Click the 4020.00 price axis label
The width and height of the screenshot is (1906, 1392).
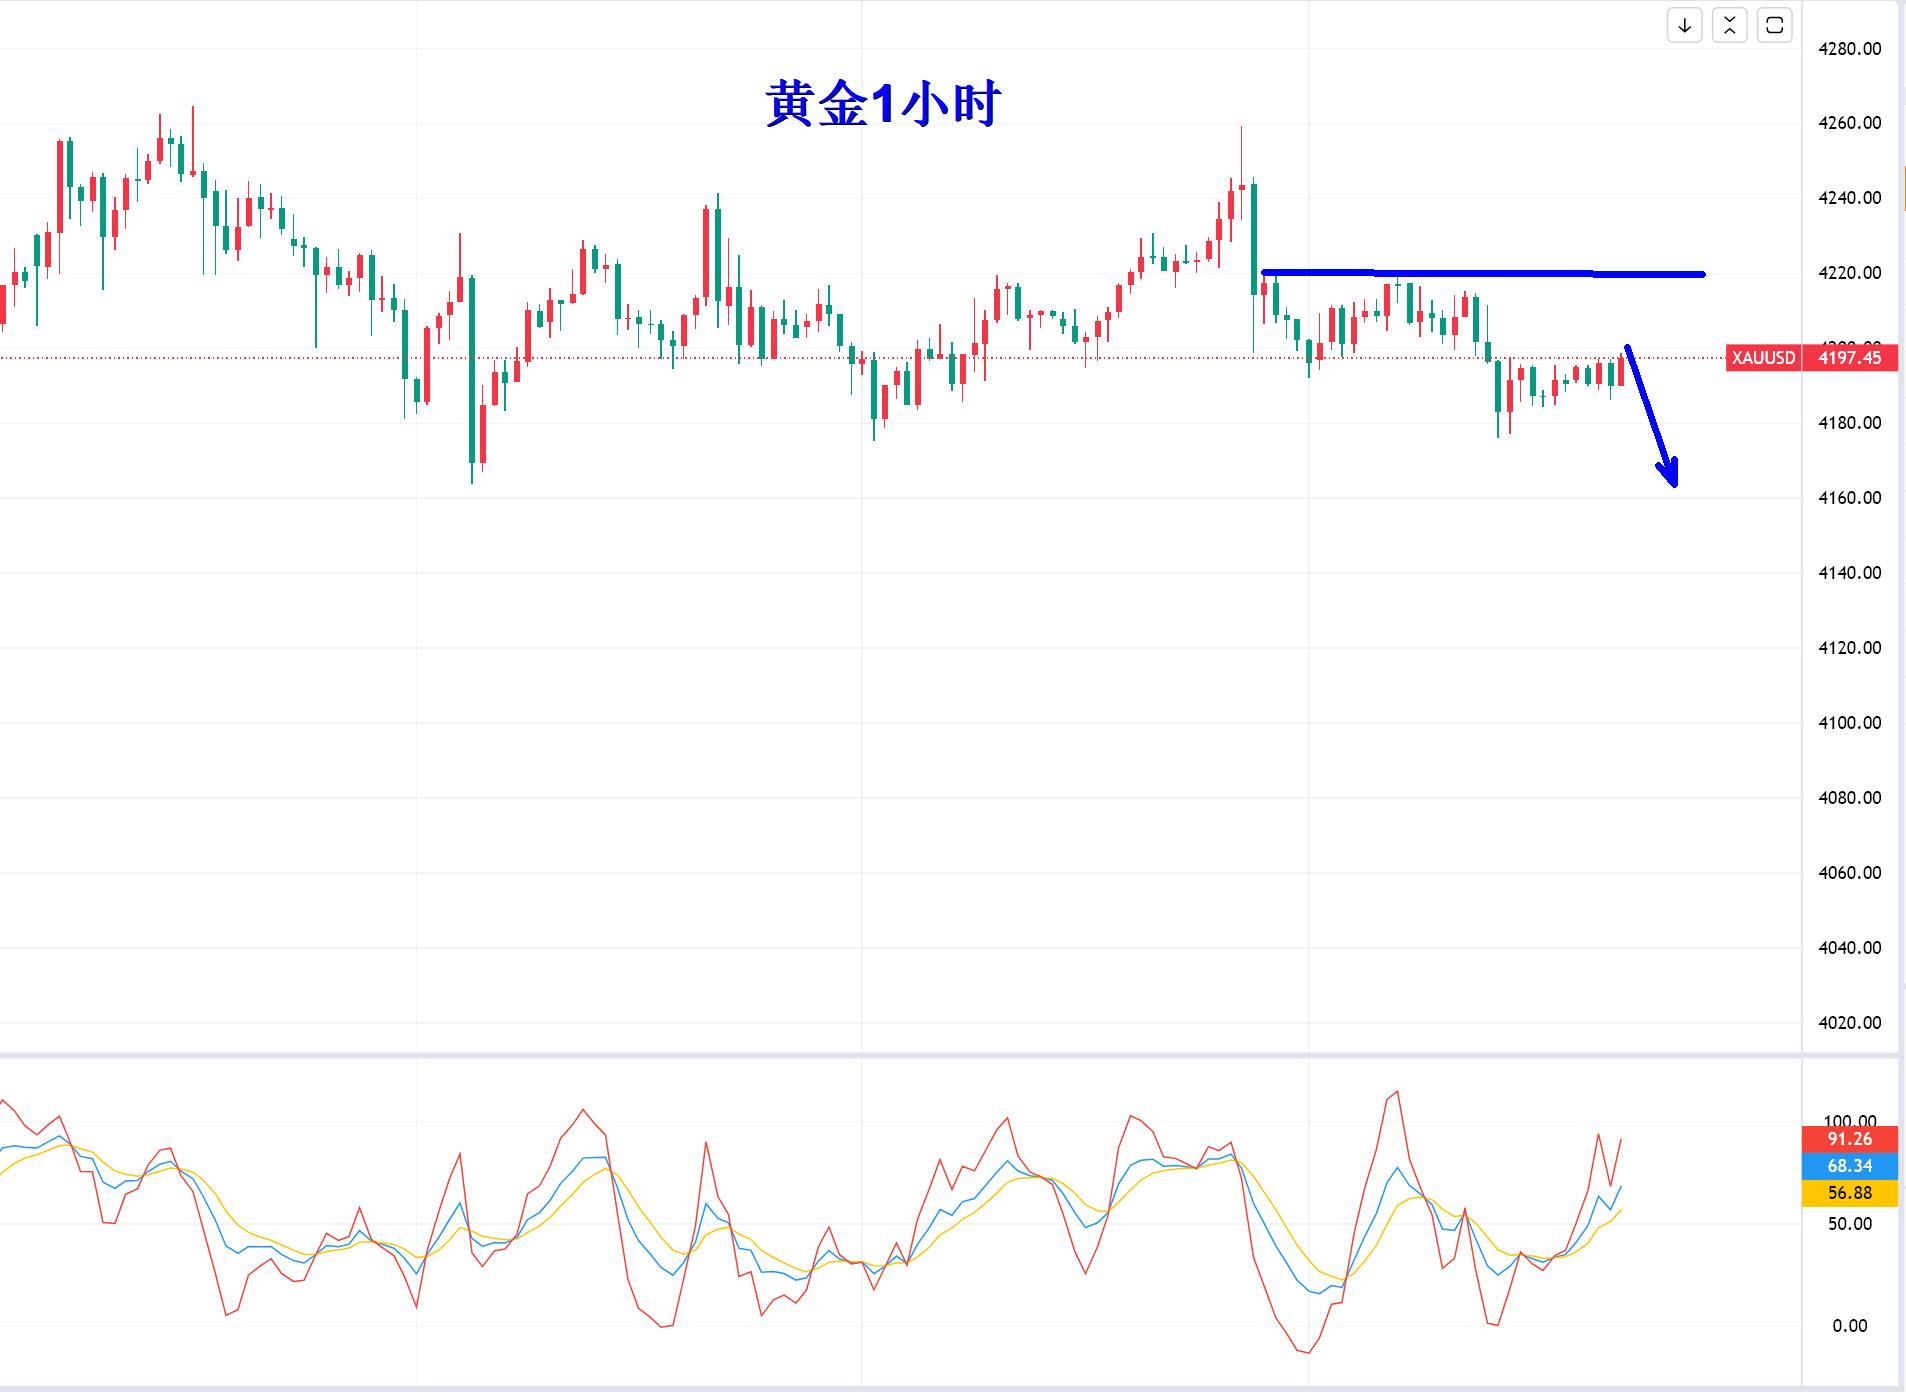tap(1849, 1023)
